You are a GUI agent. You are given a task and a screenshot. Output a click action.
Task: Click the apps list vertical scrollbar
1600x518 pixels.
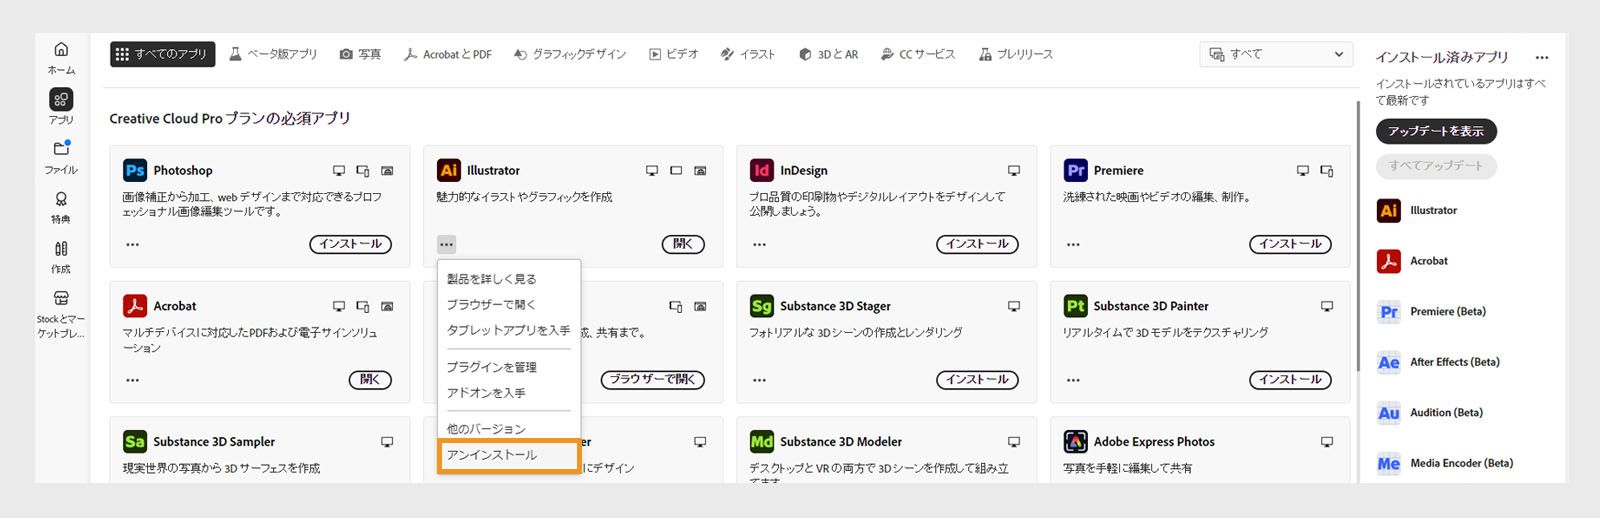point(1358,236)
